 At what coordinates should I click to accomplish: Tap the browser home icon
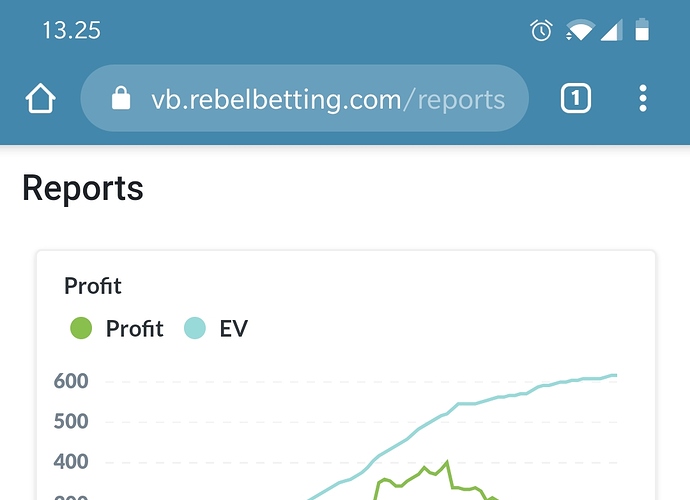click(40, 98)
